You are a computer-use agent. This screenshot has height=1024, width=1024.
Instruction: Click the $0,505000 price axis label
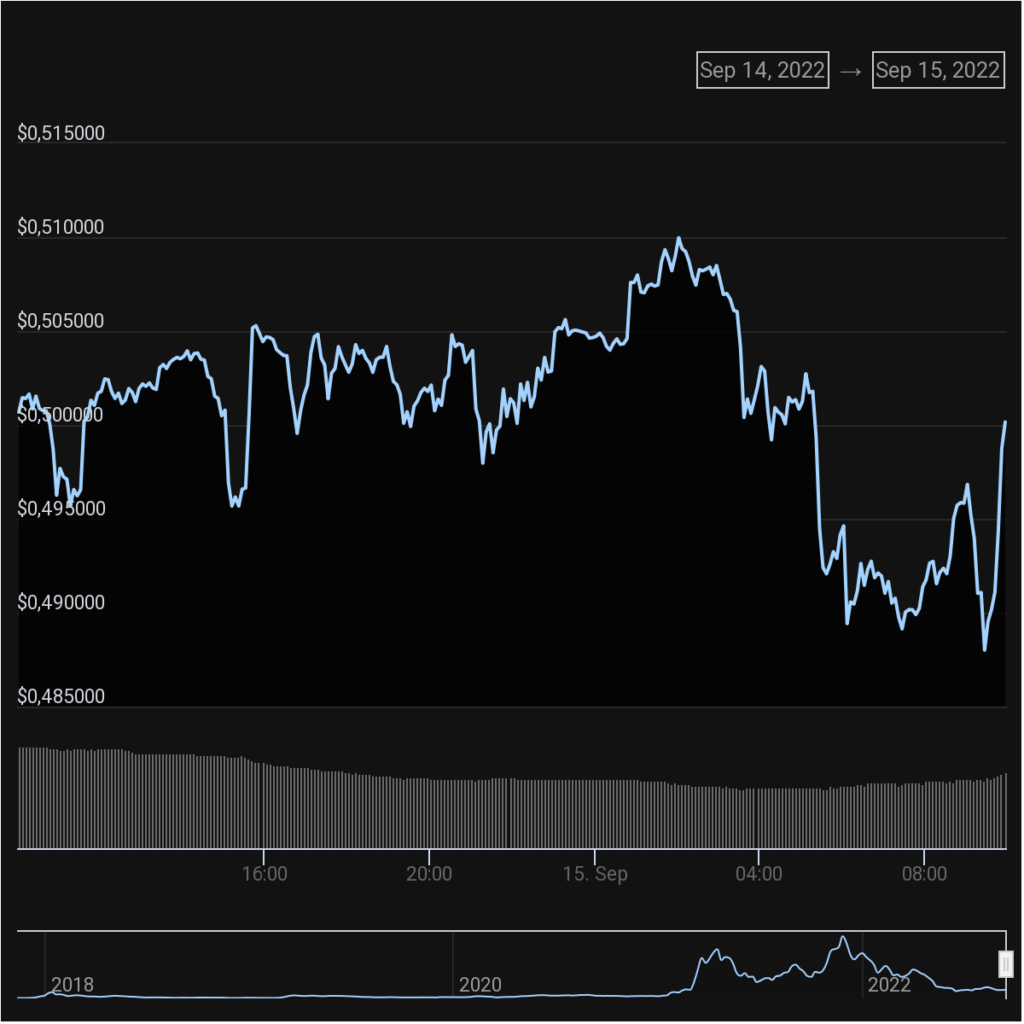(x=61, y=322)
